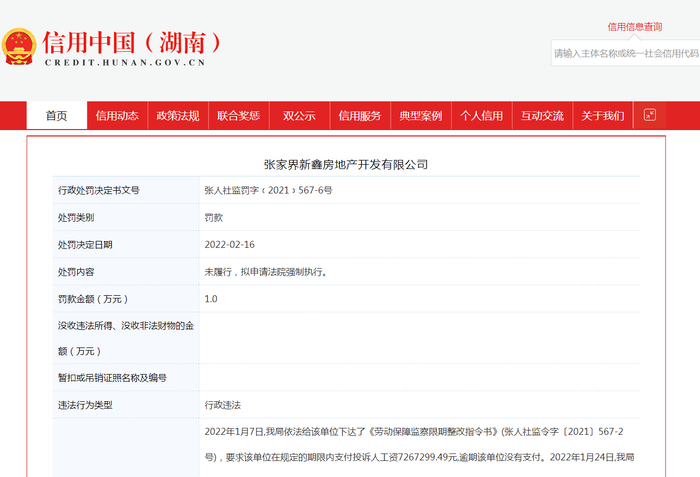Click the 信用信息查询 search tab
The width and height of the screenshot is (700, 477).
coord(634,27)
